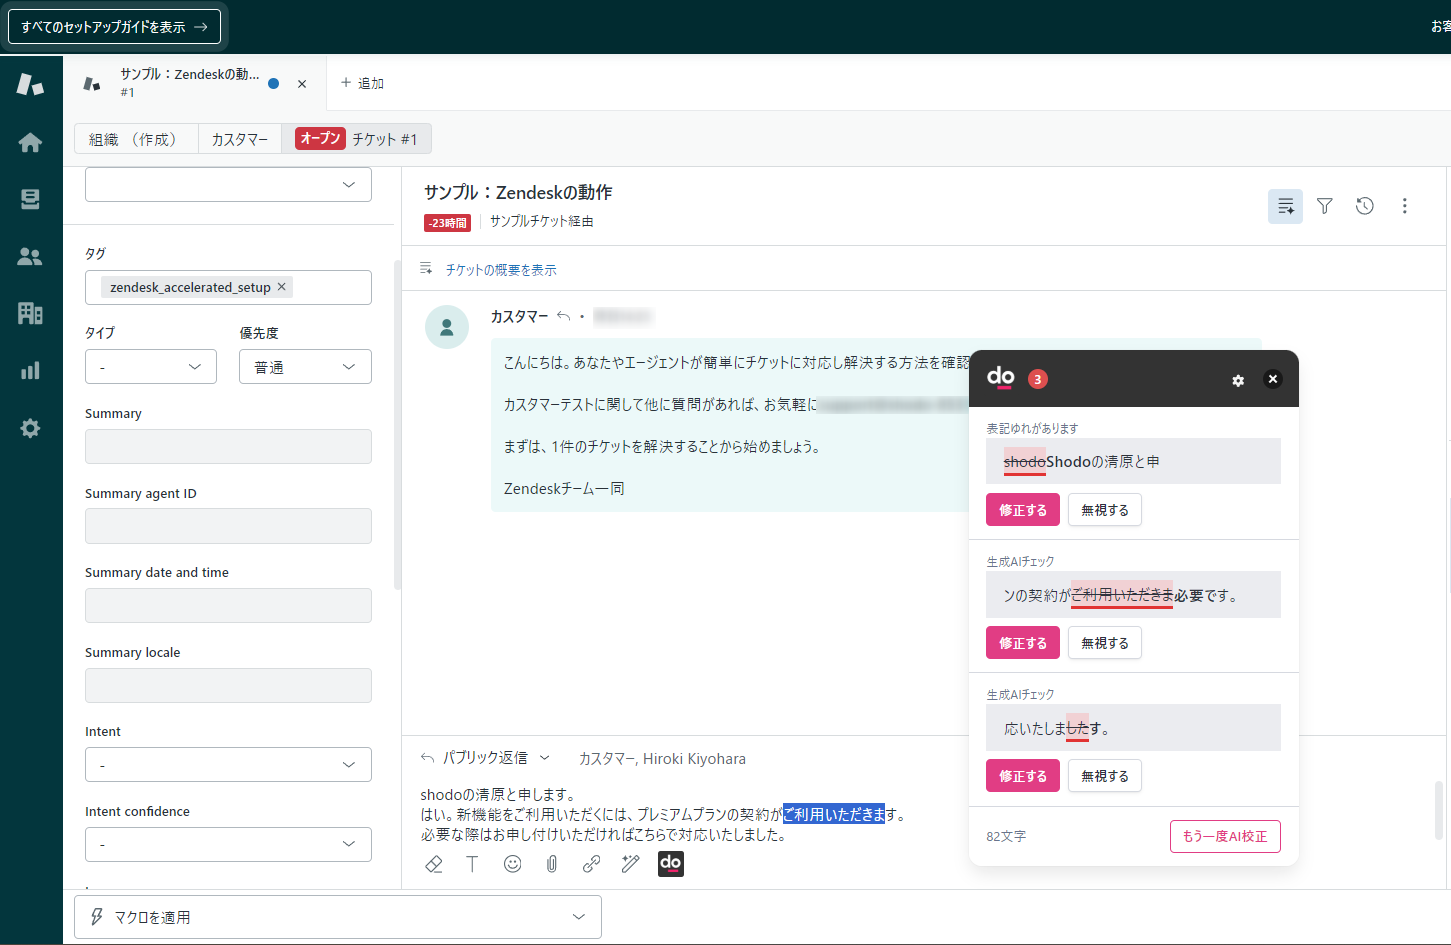Open the 優先度 priority dropdown
The image size is (1451, 945).
[305, 366]
